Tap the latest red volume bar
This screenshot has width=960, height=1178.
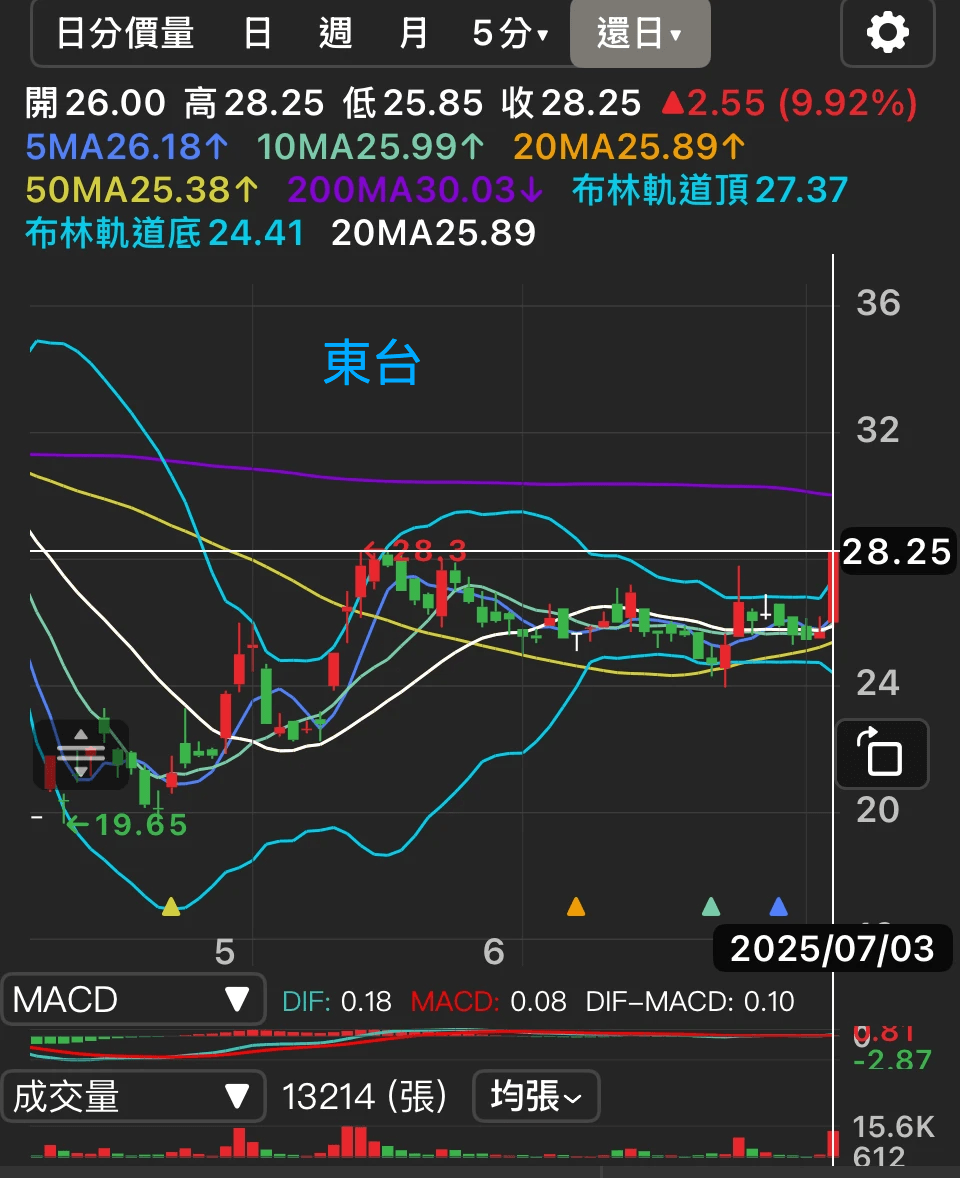pos(832,1143)
